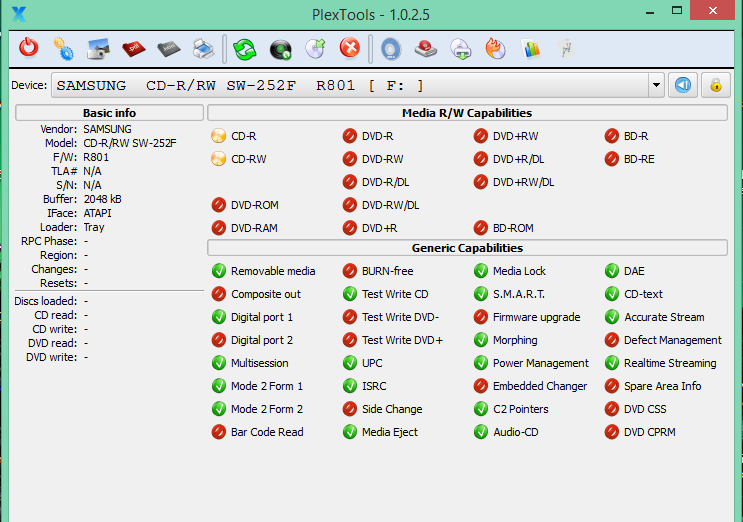Select the BD-ROM label

point(513,228)
